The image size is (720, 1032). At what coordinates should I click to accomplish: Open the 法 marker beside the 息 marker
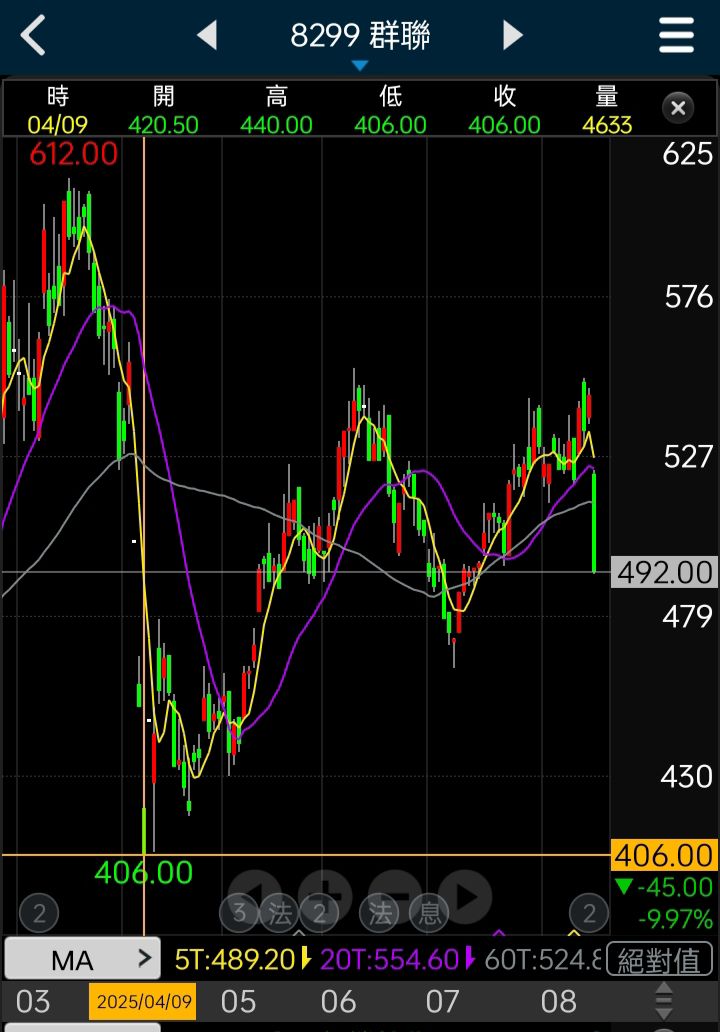[379, 914]
